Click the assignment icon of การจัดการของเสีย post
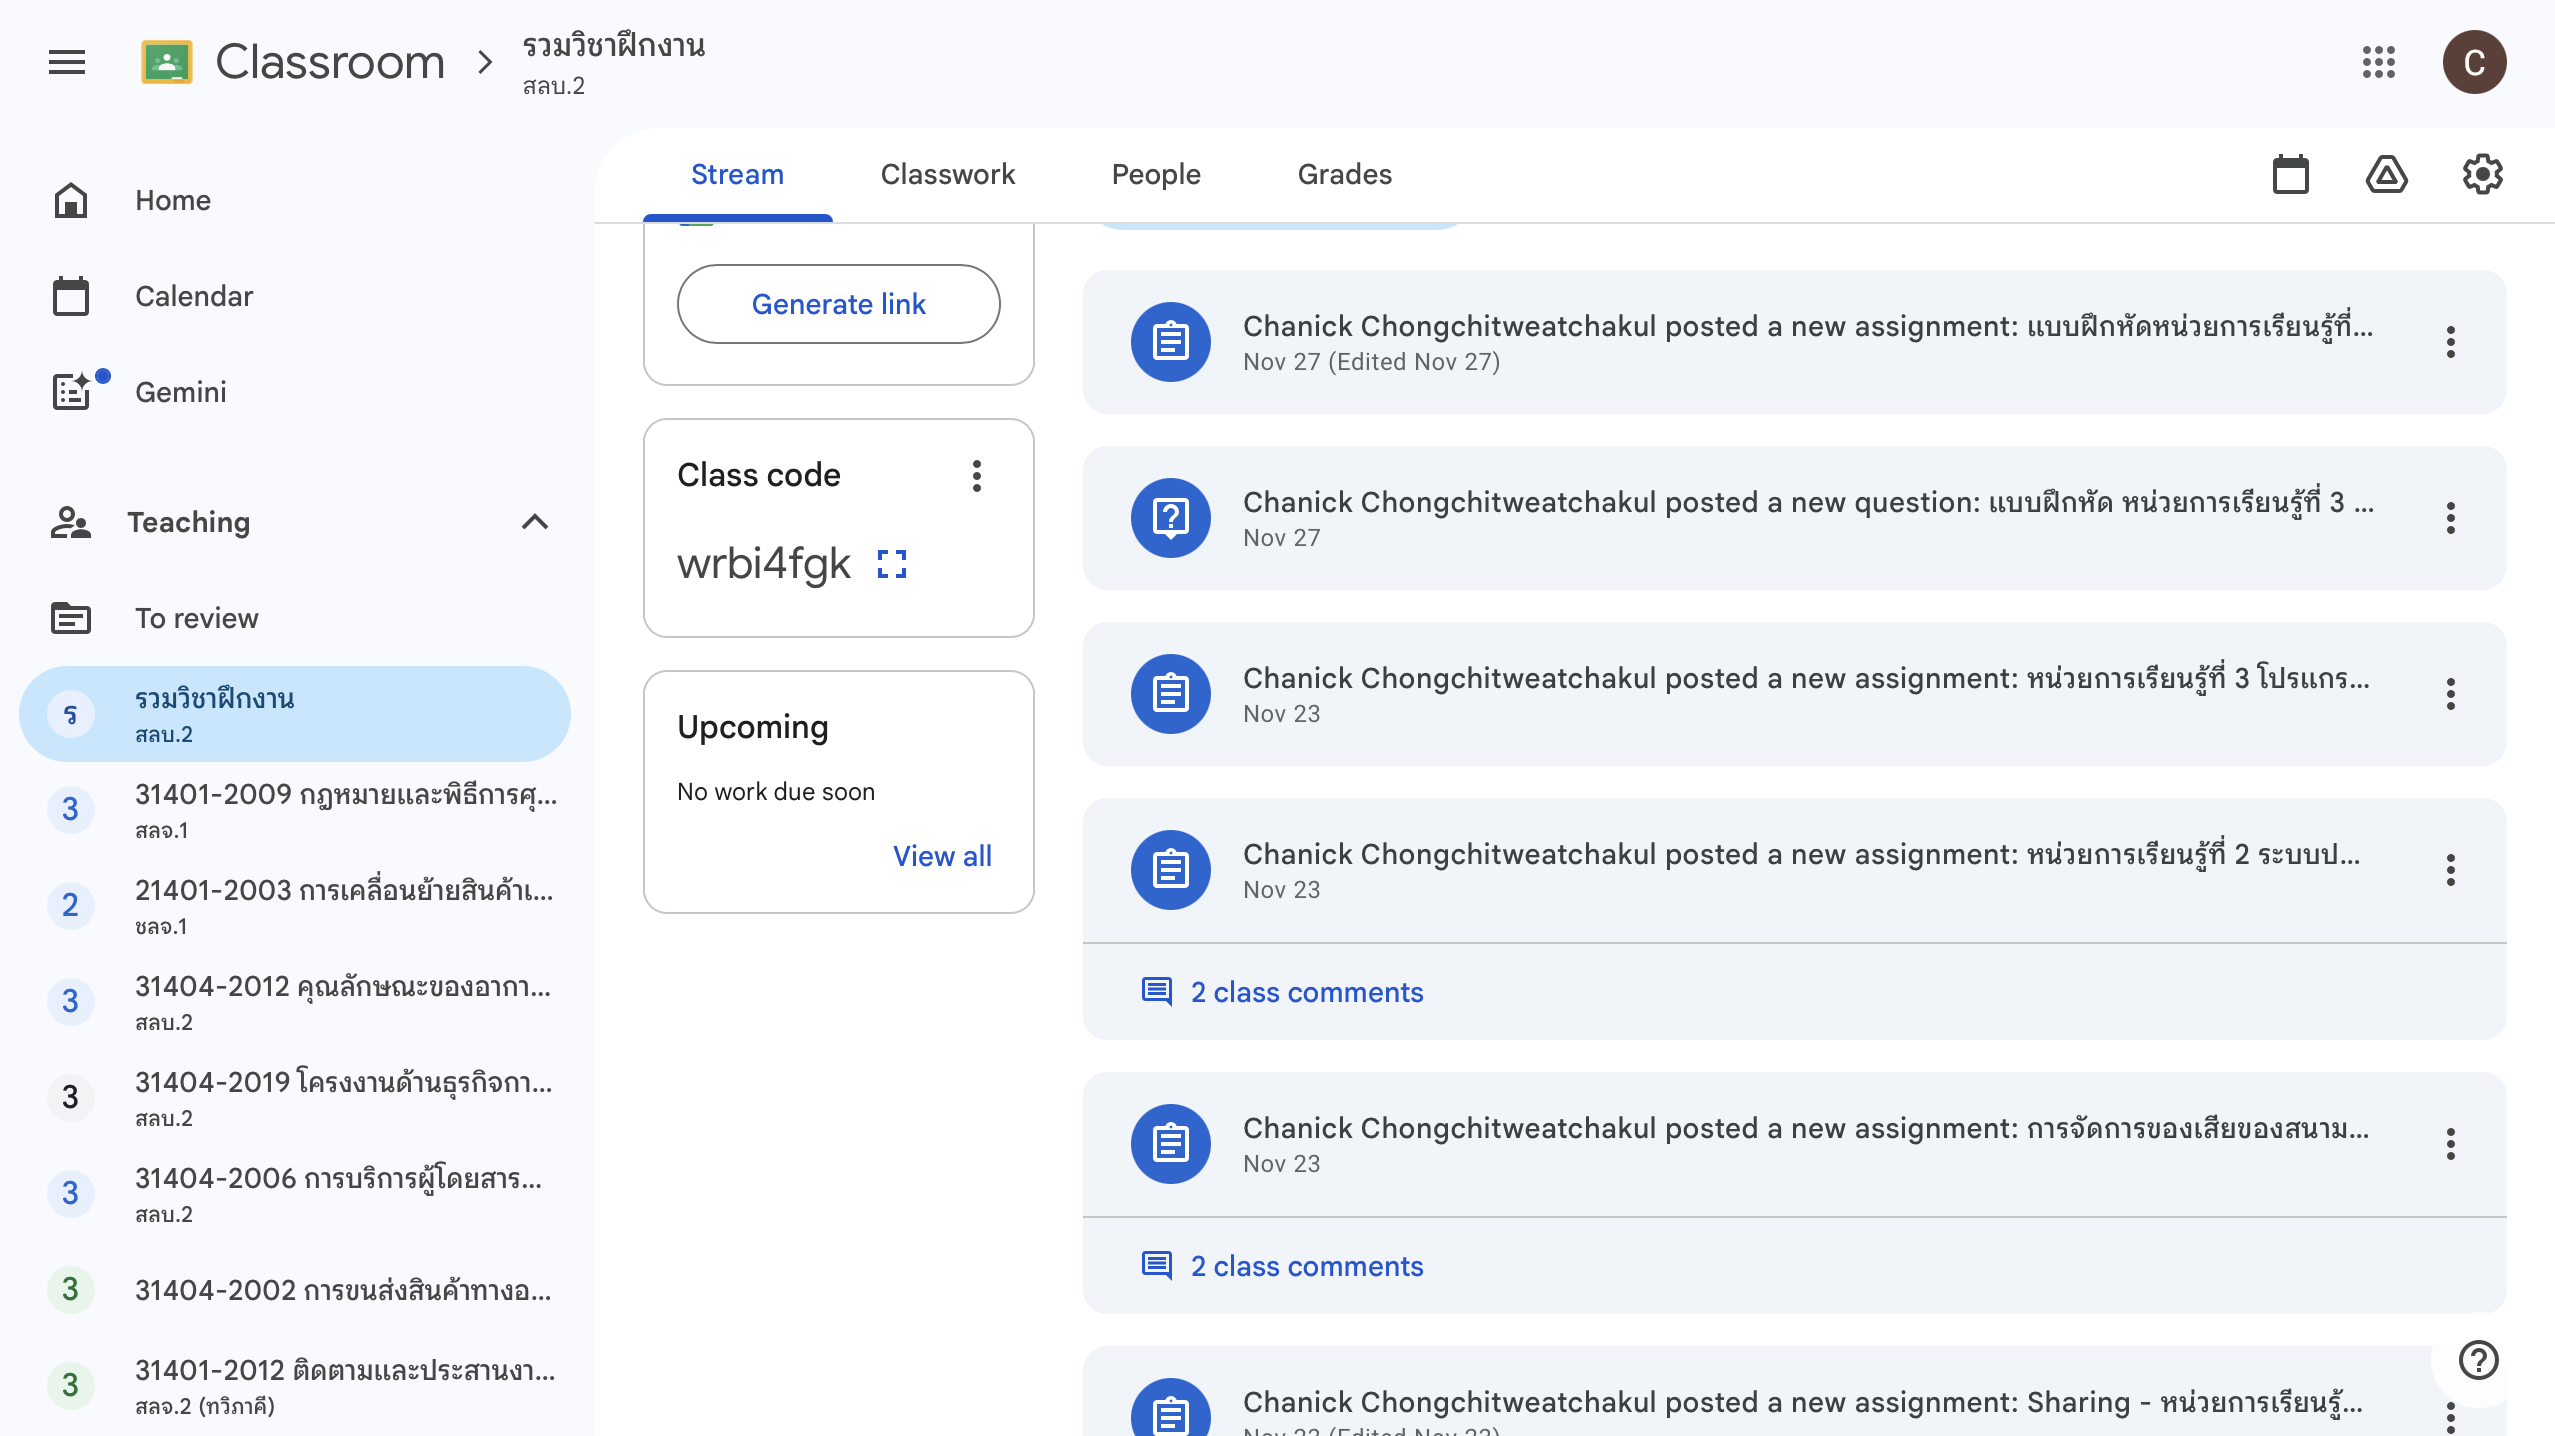 (x=1170, y=1144)
